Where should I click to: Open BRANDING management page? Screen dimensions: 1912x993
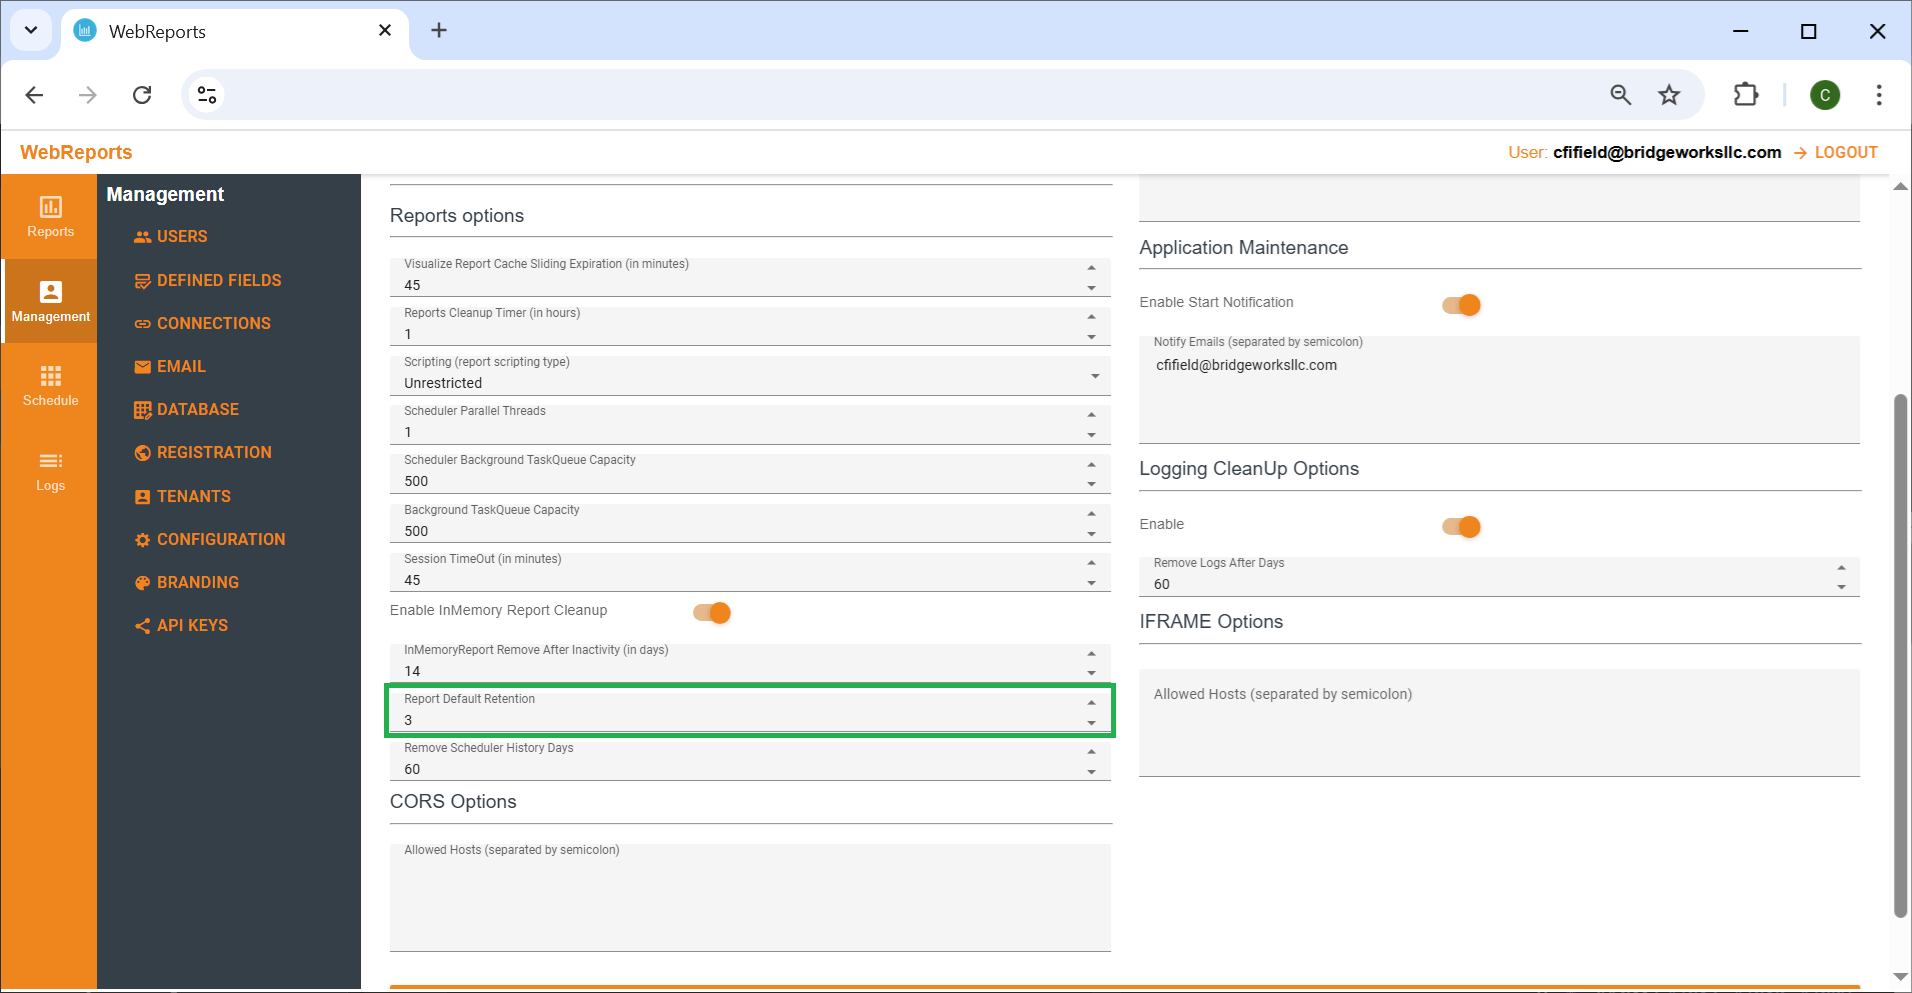198,583
